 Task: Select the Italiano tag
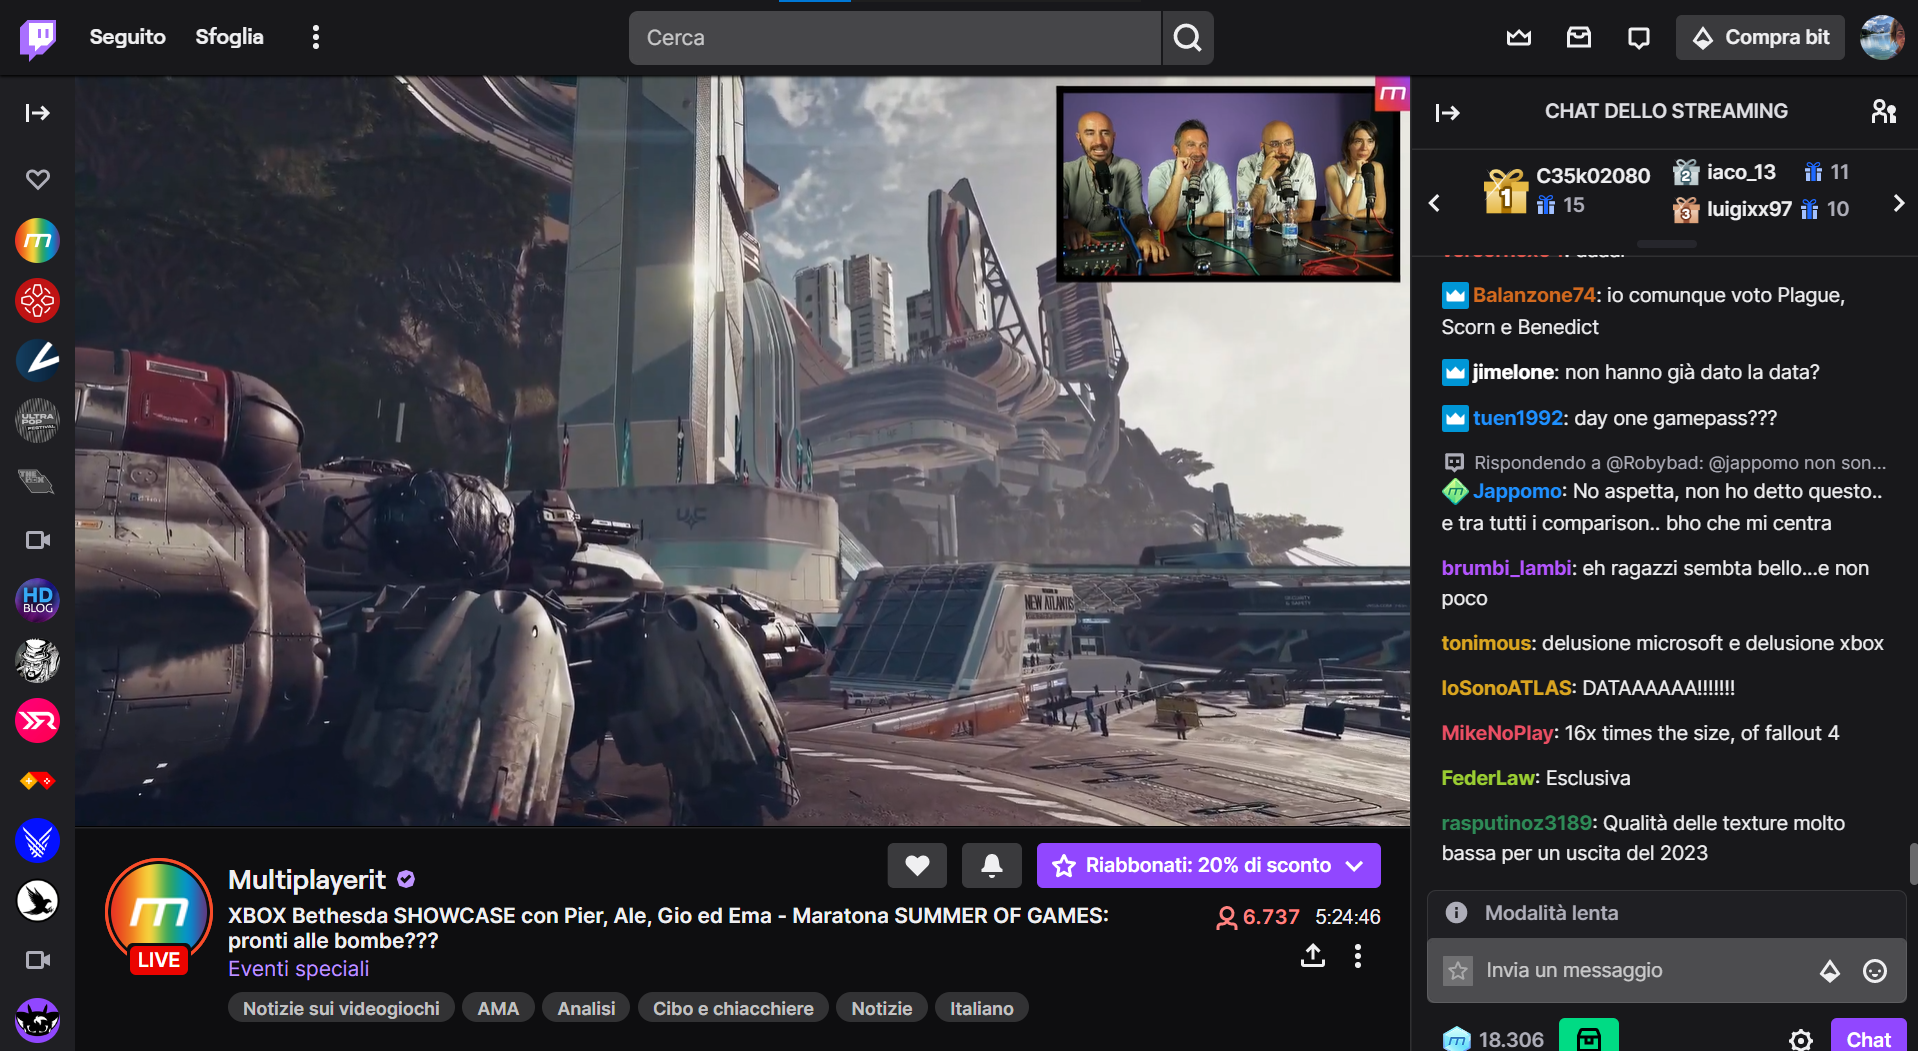coord(982,1008)
